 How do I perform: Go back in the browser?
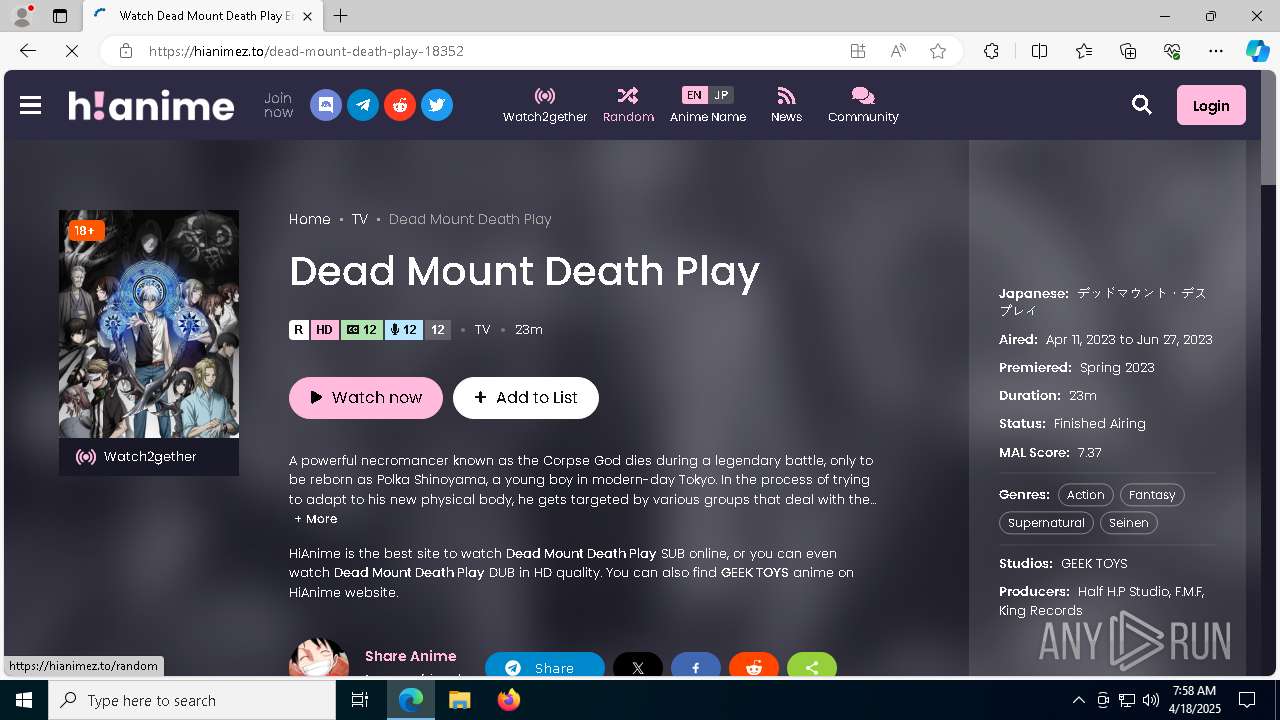(28, 51)
